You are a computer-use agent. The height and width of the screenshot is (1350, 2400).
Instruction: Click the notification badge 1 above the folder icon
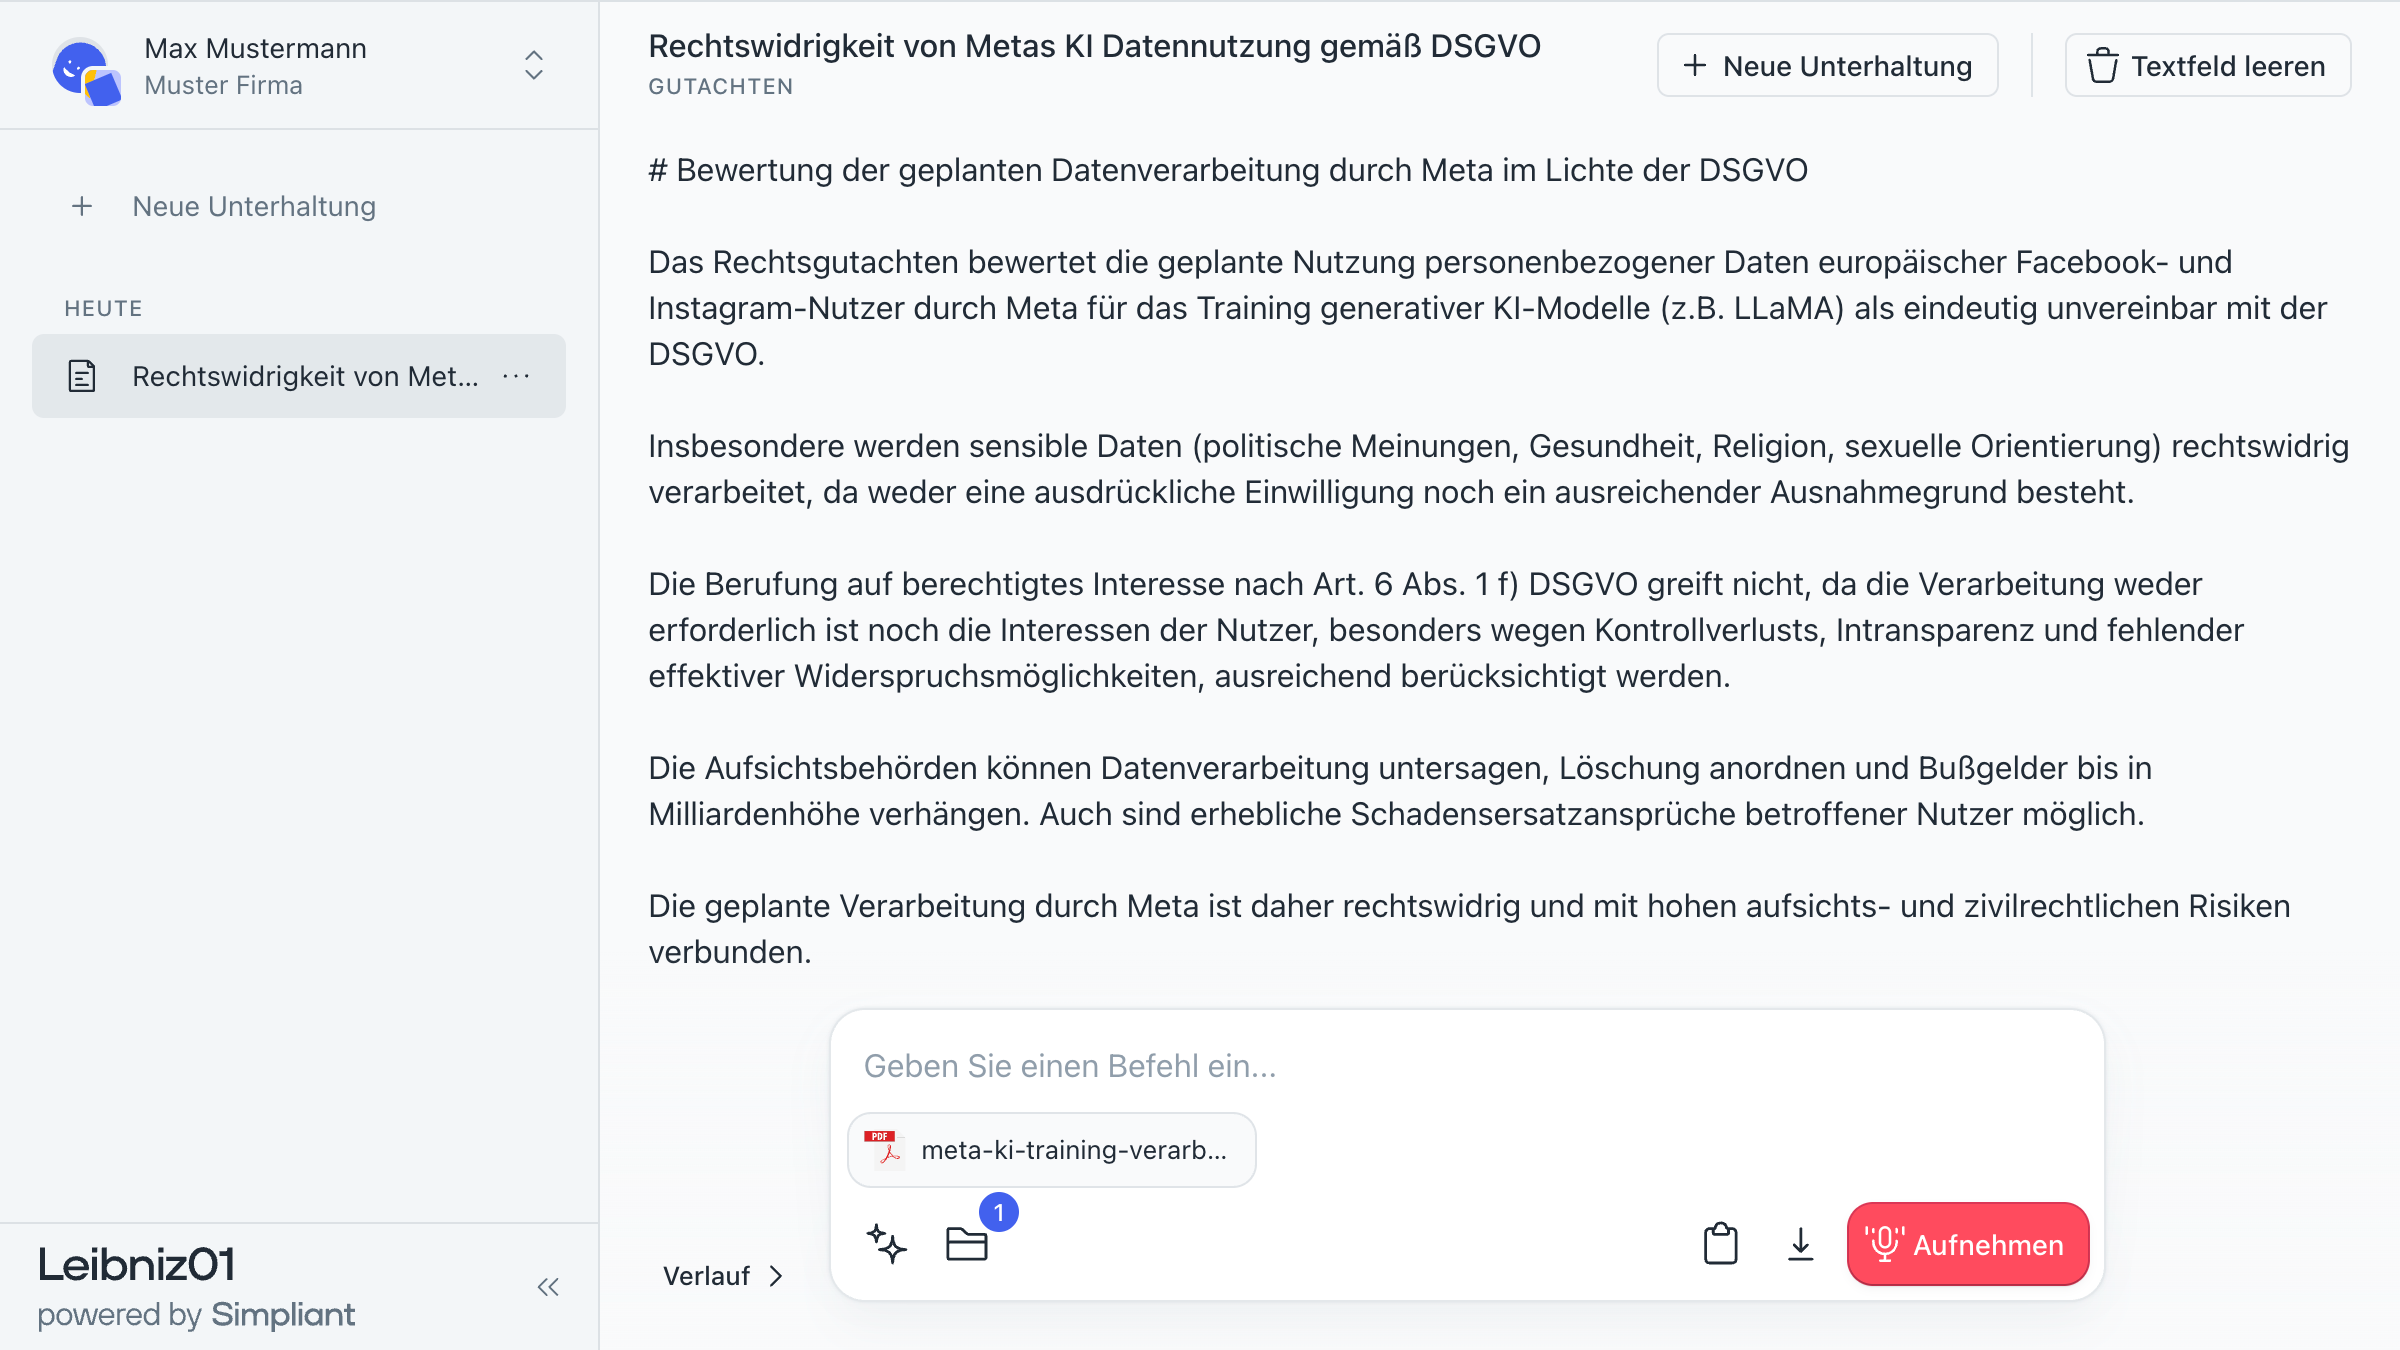[x=998, y=1212]
